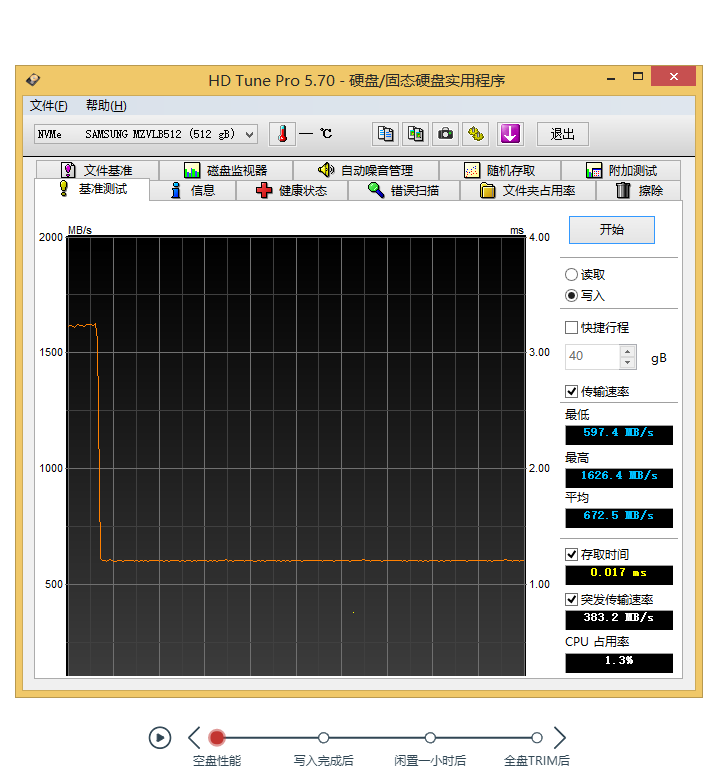Screen dimensions: 720x773
Task: Switch to the 磁盘监视器 tab
Action: tap(226, 171)
